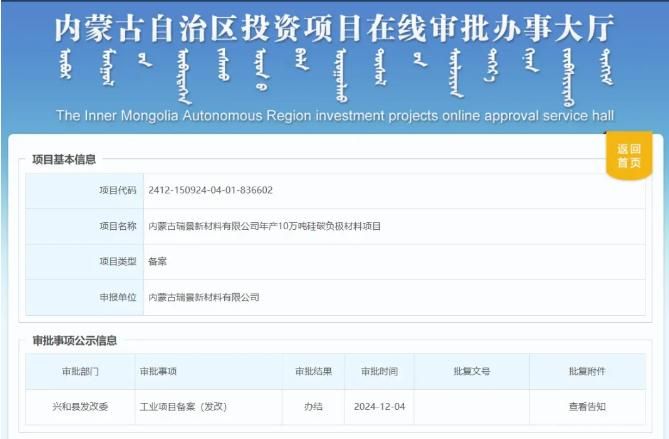The width and height of the screenshot is (669, 439).
Task: Click the 批复文号 column header
Action: [472, 372]
